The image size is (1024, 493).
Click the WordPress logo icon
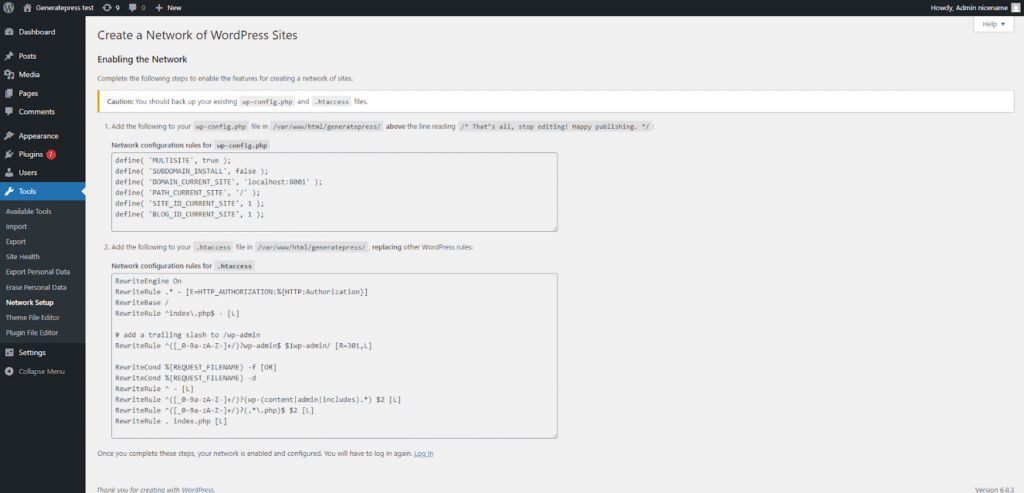(x=9, y=7)
